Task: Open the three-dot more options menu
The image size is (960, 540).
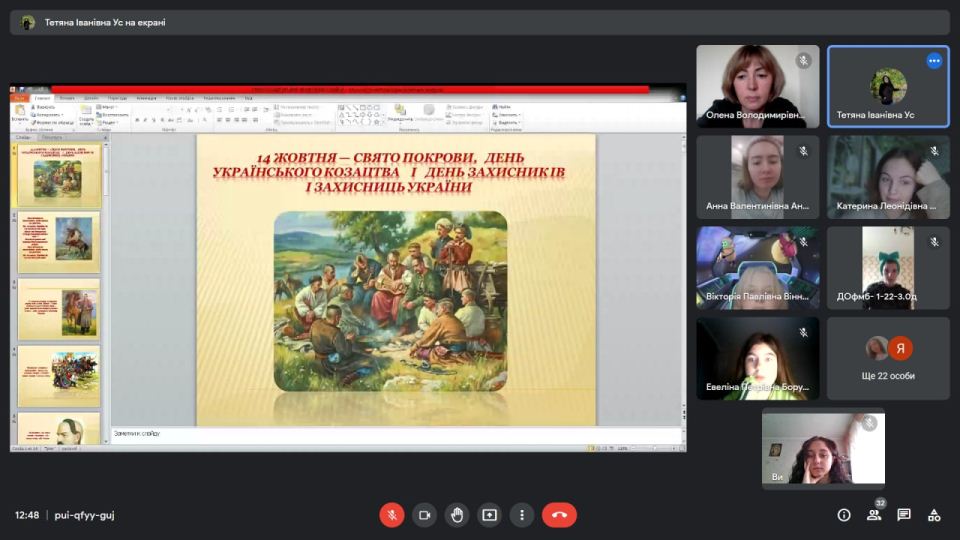Action: coord(522,515)
